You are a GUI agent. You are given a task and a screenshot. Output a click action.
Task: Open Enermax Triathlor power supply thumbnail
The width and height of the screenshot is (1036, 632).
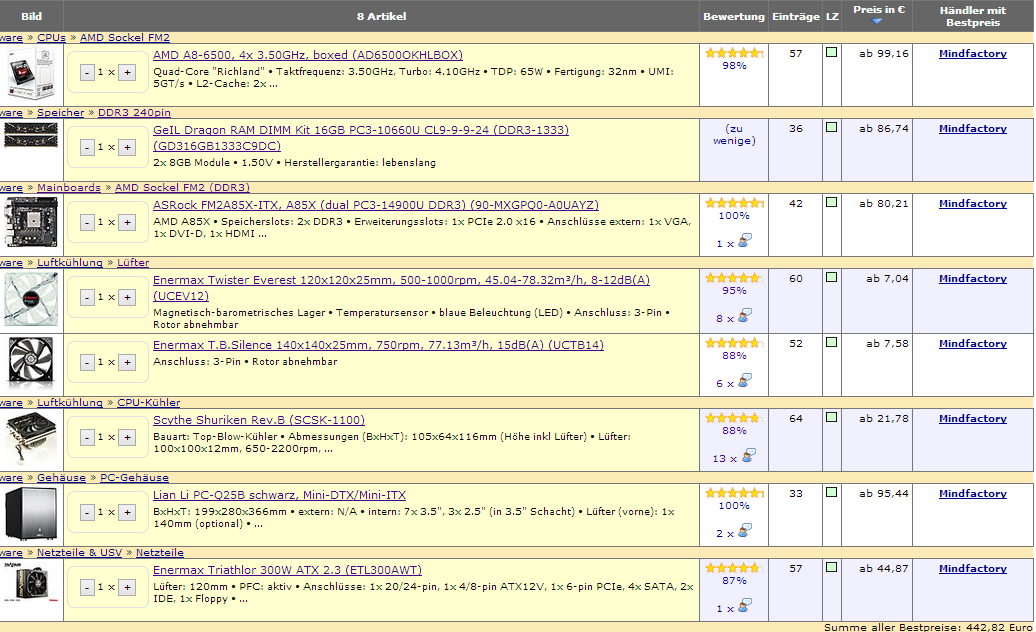click(x=31, y=583)
